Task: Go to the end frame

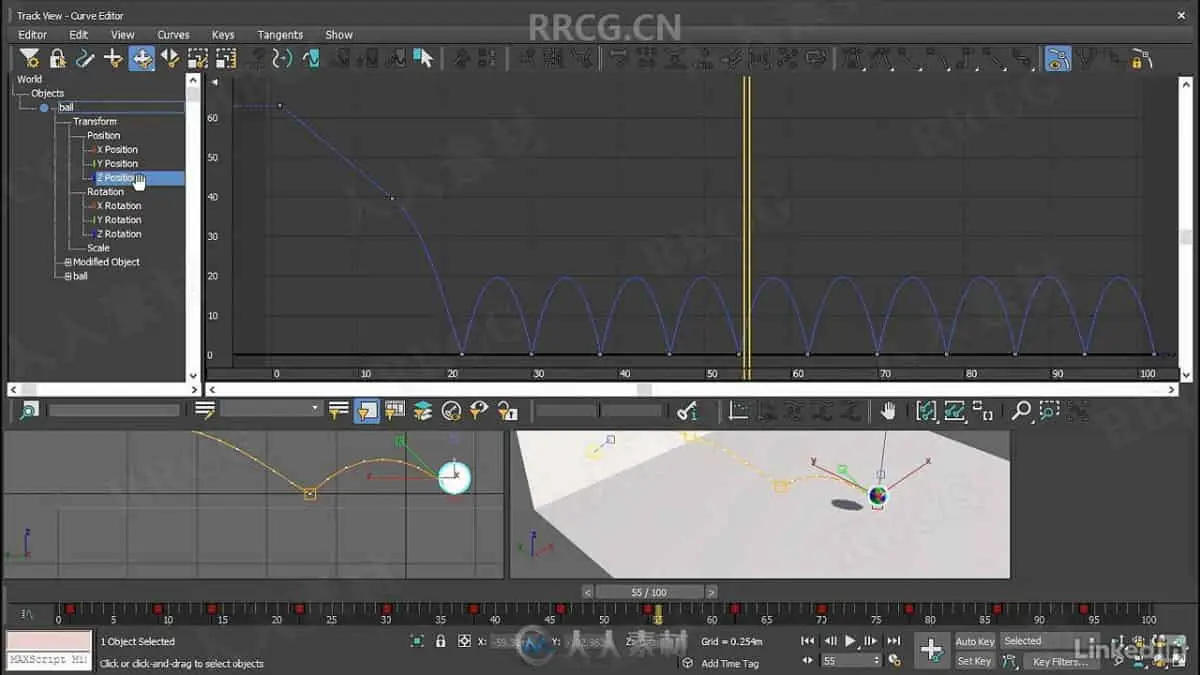Action: tap(893, 641)
